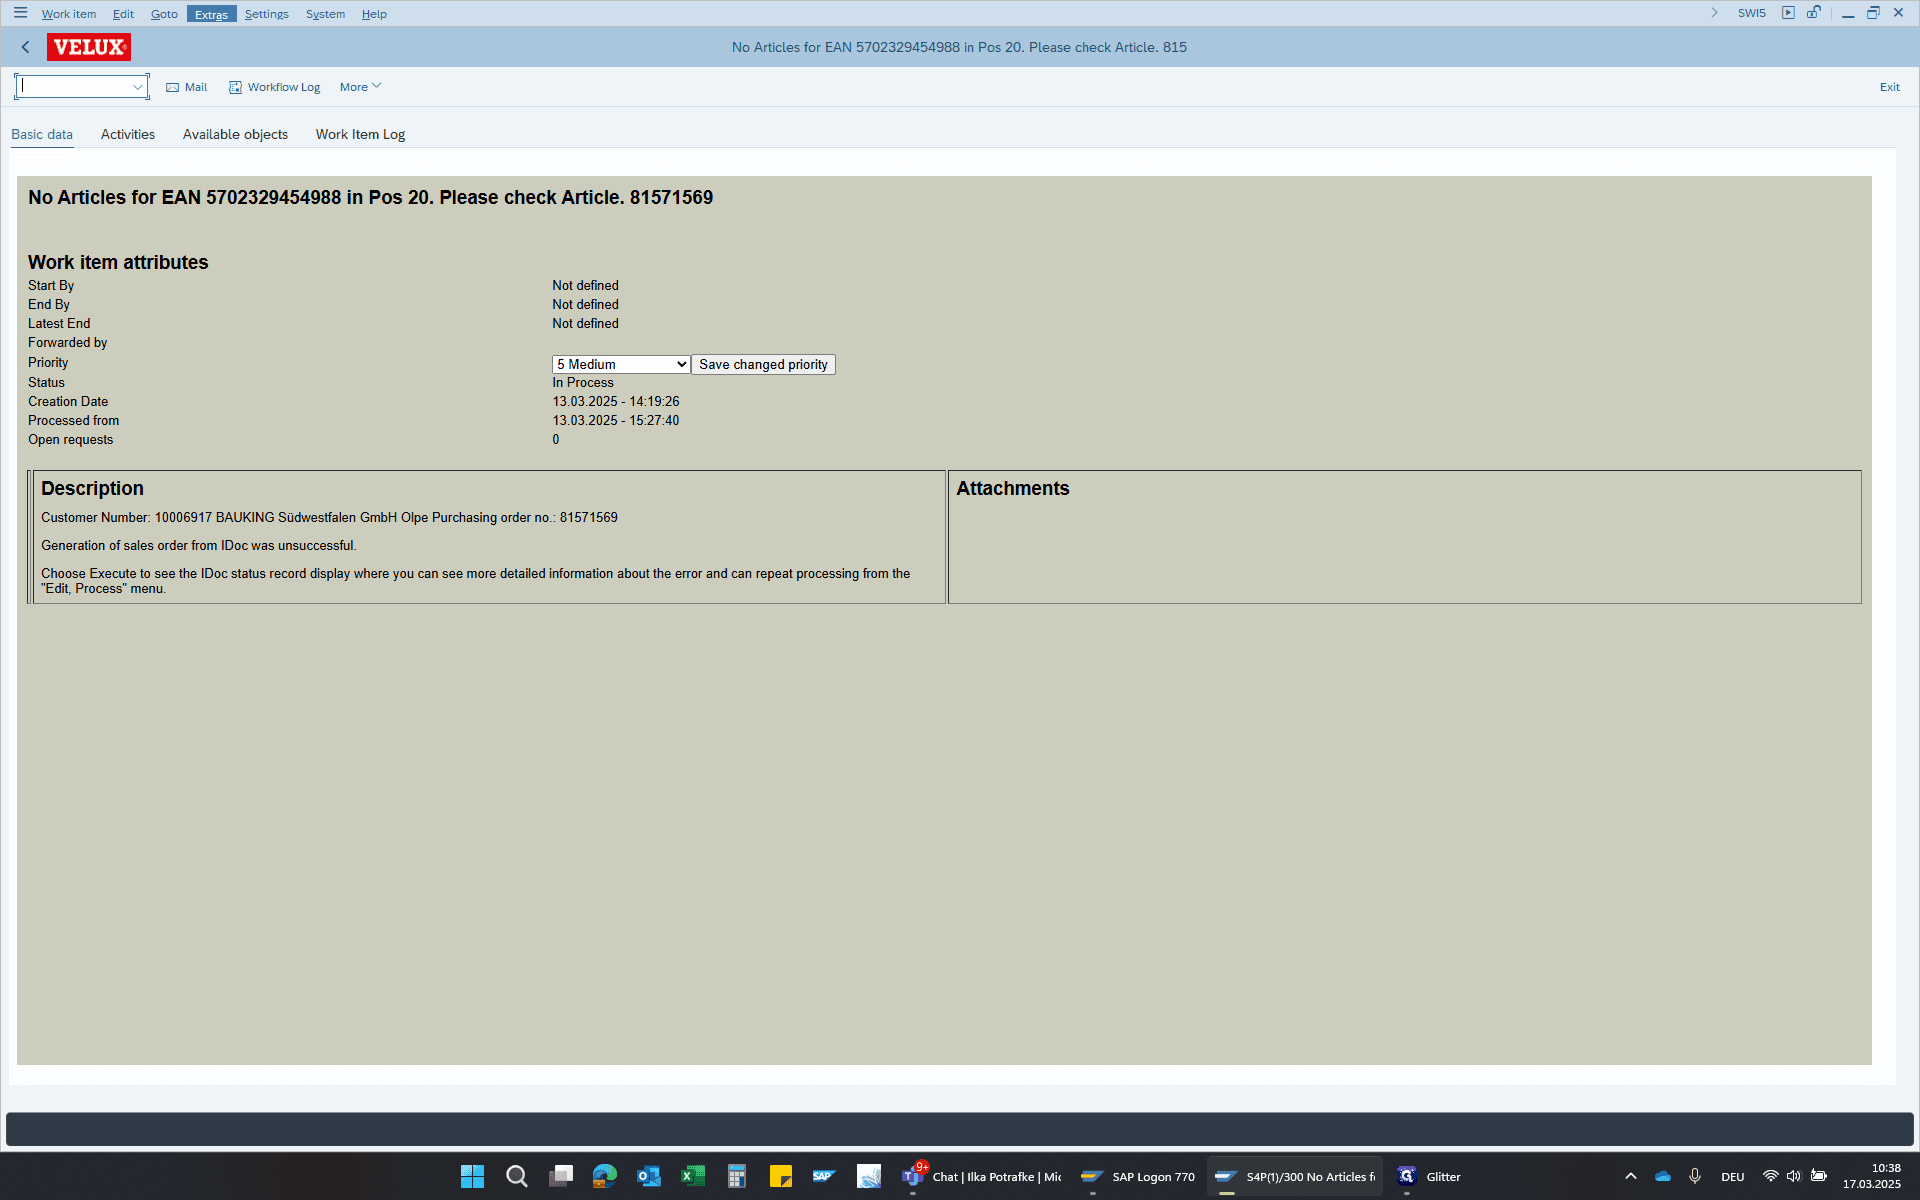Open Calculator from the taskbar
The height and width of the screenshot is (1200, 1920).
tap(736, 1176)
